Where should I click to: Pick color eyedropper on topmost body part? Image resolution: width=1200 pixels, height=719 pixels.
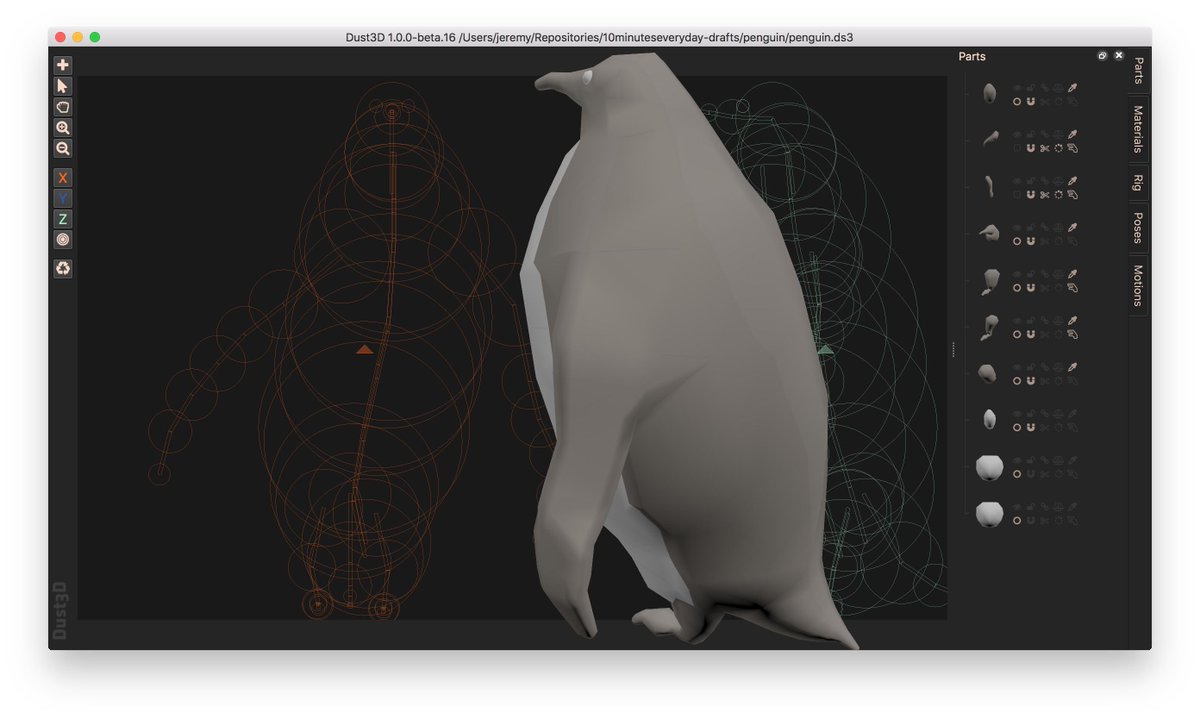(x=1072, y=88)
